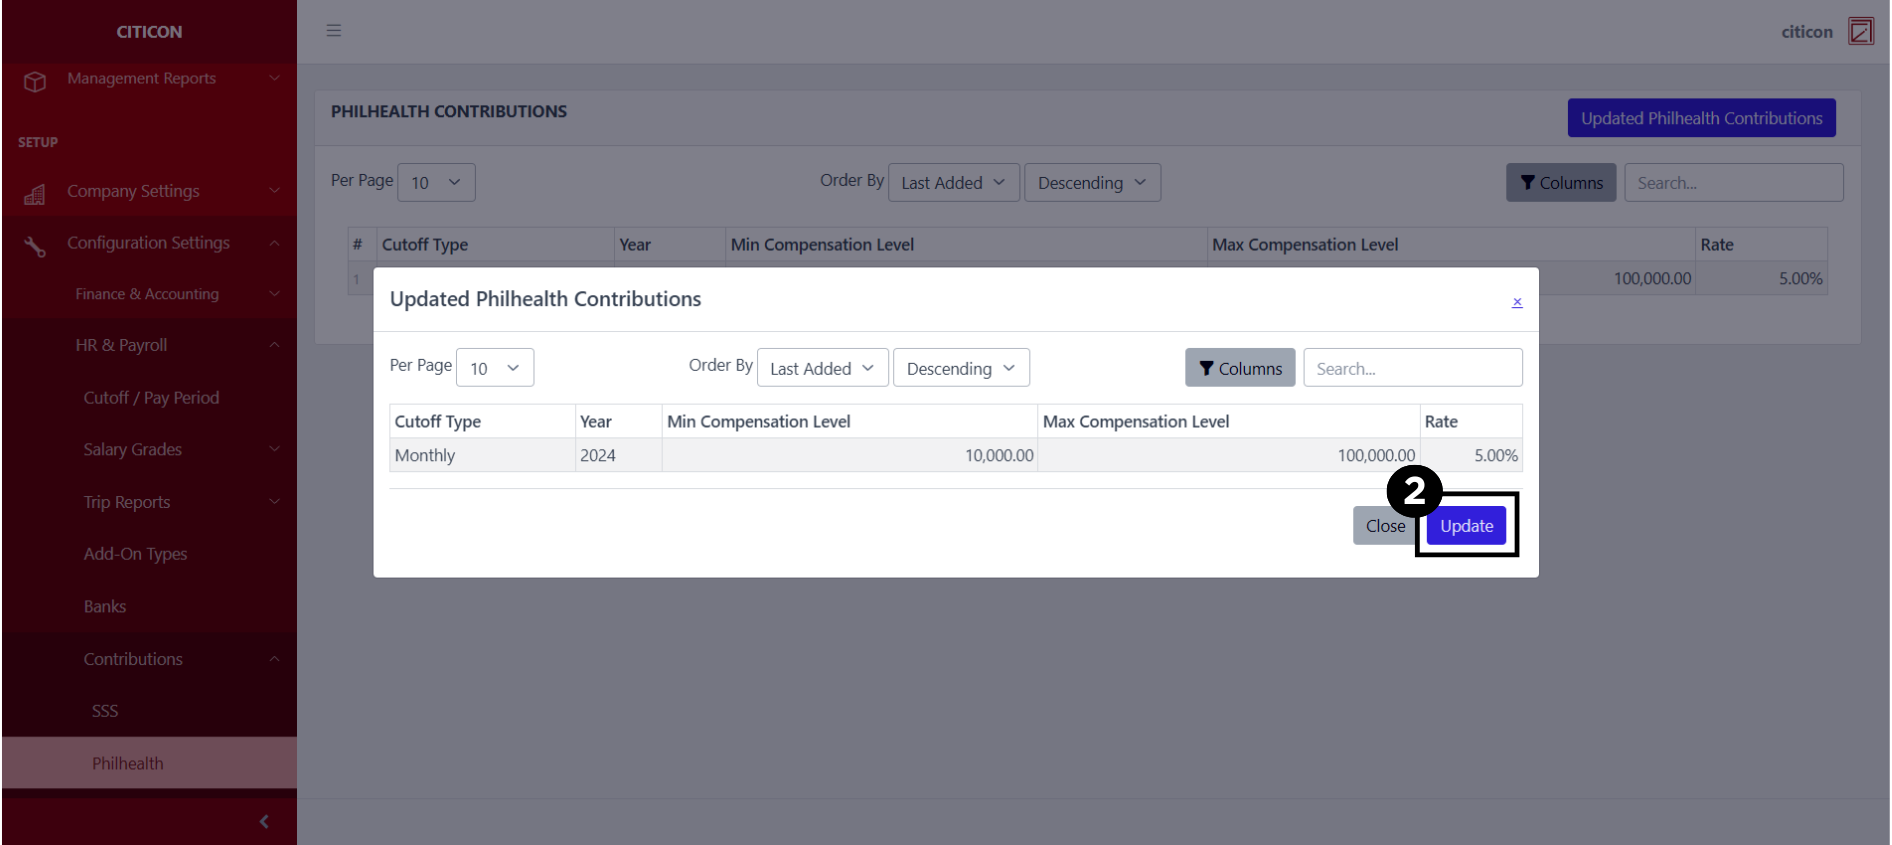Open the SSS contributions menu item
Image resolution: width=1892 pixels, height=845 pixels.
105,711
